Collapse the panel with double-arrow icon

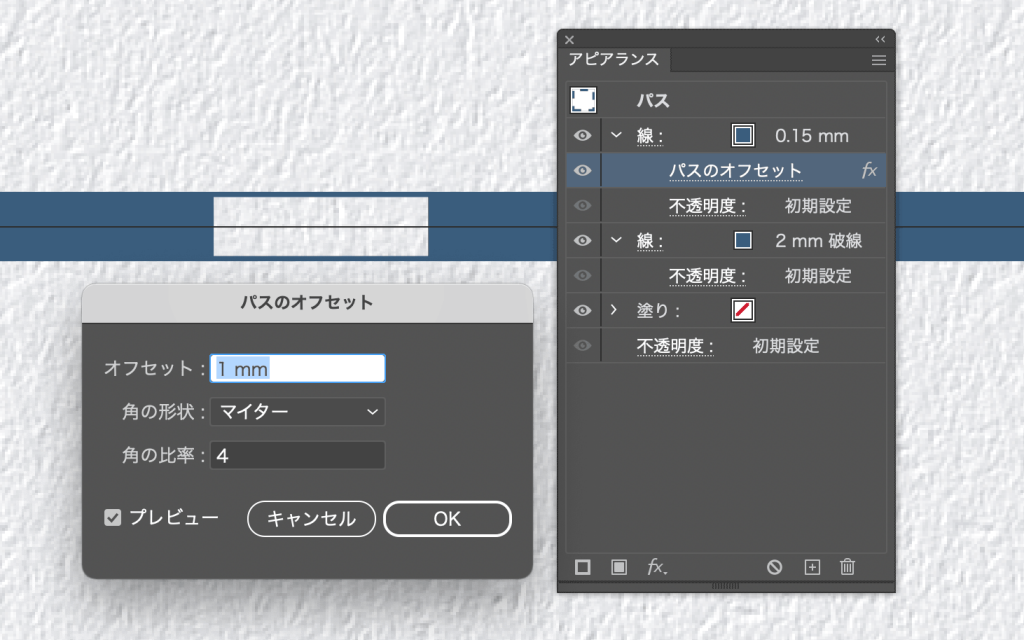pos(880,39)
